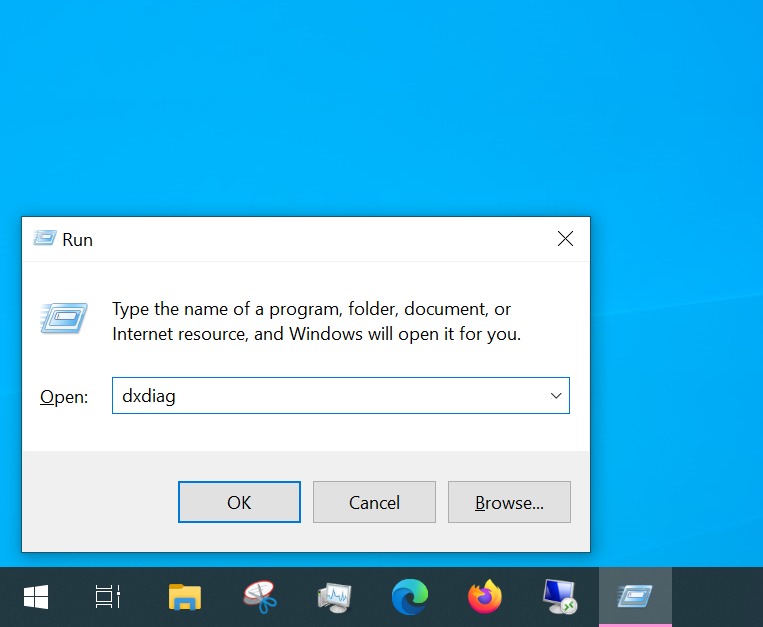Click the Browse... button
763x627 pixels.
click(509, 502)
